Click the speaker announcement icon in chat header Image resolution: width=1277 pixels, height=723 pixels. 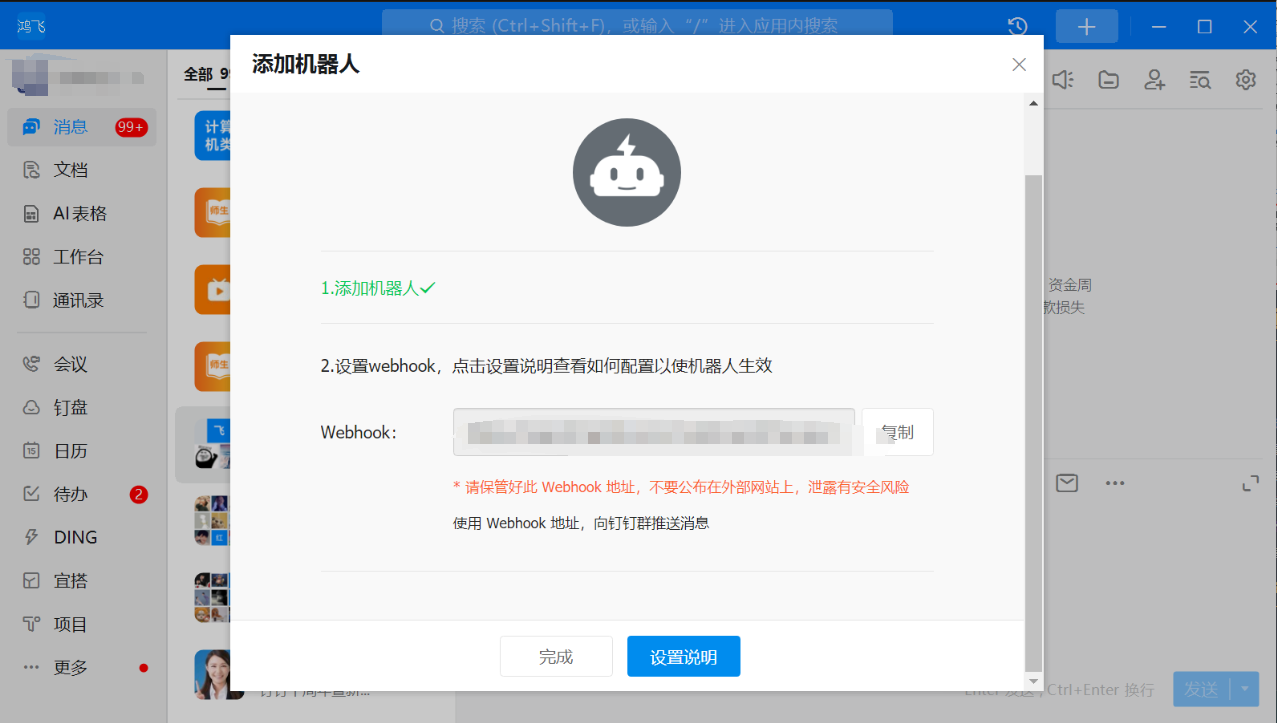pos(1063,80)
